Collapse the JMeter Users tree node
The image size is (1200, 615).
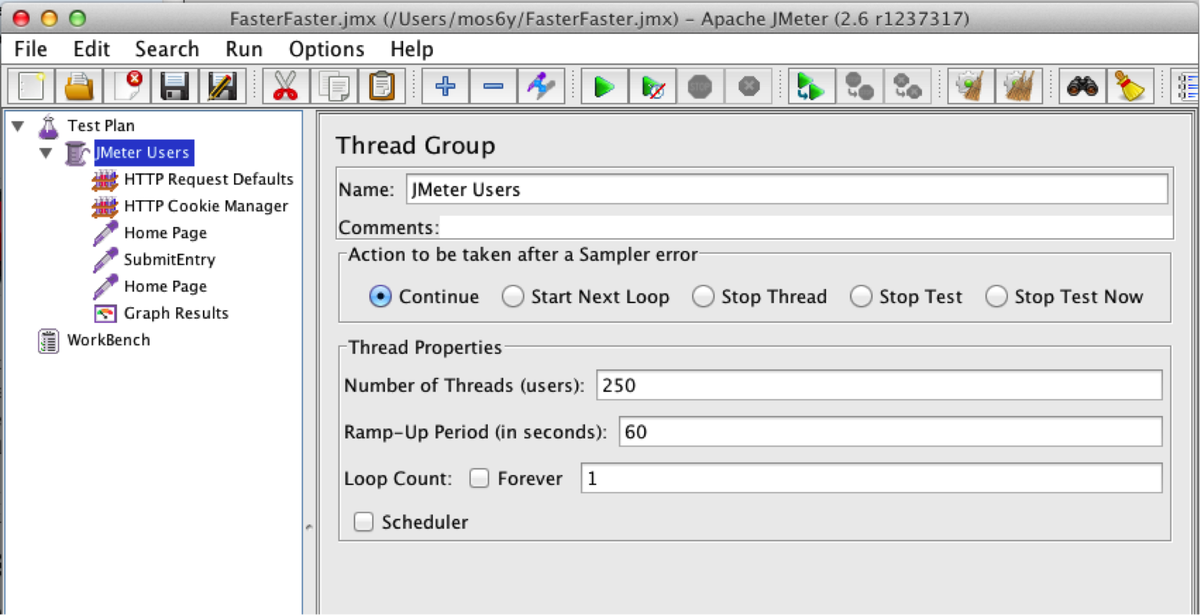pyautogui.click(x=45, y=153)
